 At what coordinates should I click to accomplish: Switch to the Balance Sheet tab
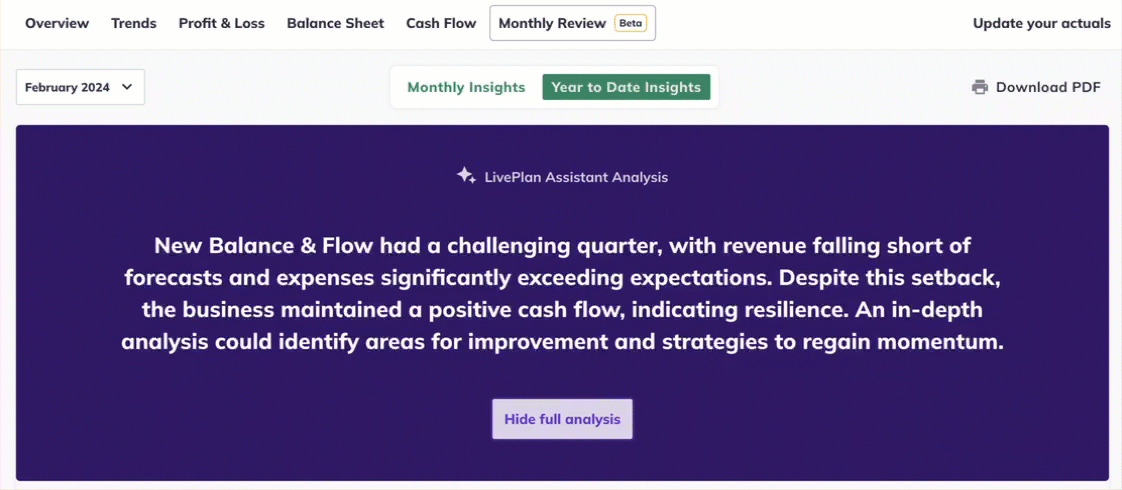335,23
